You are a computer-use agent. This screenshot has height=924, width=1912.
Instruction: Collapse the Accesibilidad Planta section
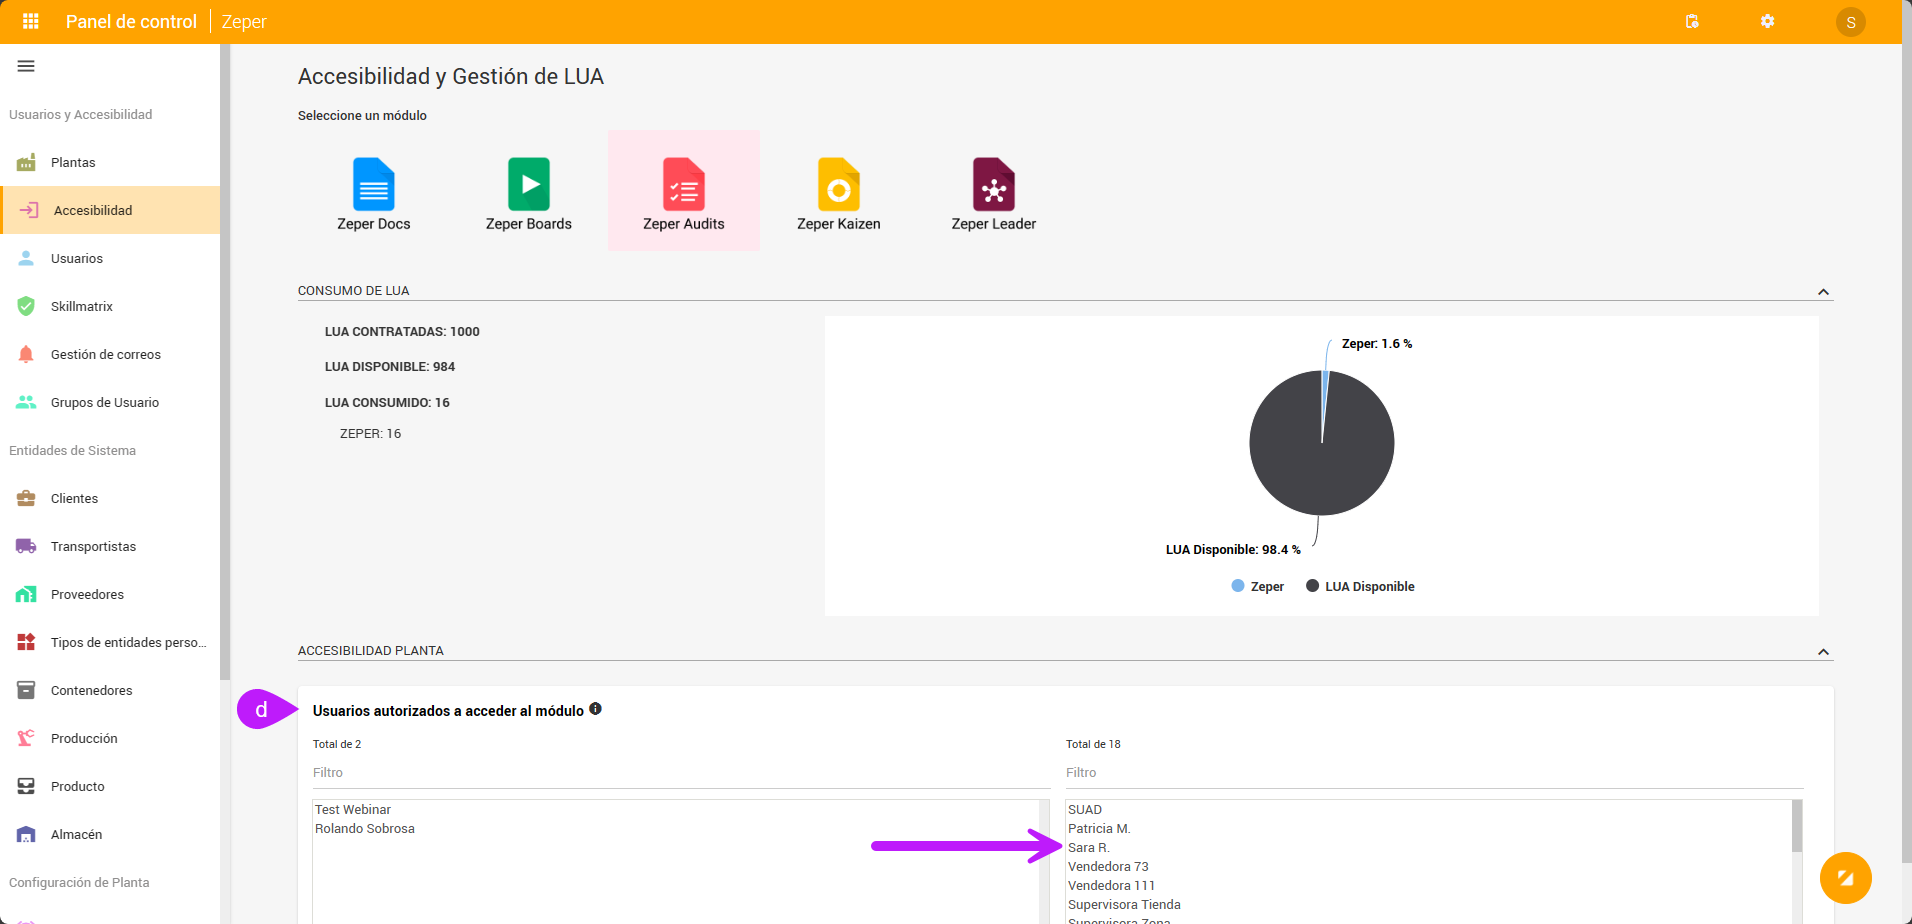coord(1823,652)
